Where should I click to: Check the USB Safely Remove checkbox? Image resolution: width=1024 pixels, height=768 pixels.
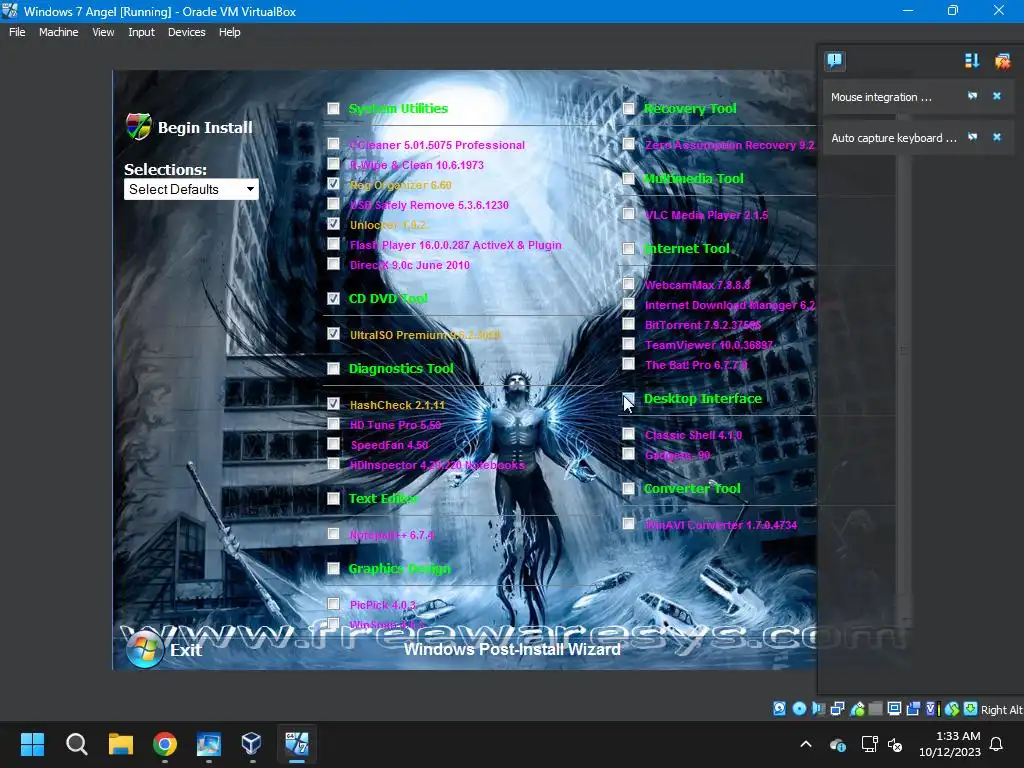(333, 204)
